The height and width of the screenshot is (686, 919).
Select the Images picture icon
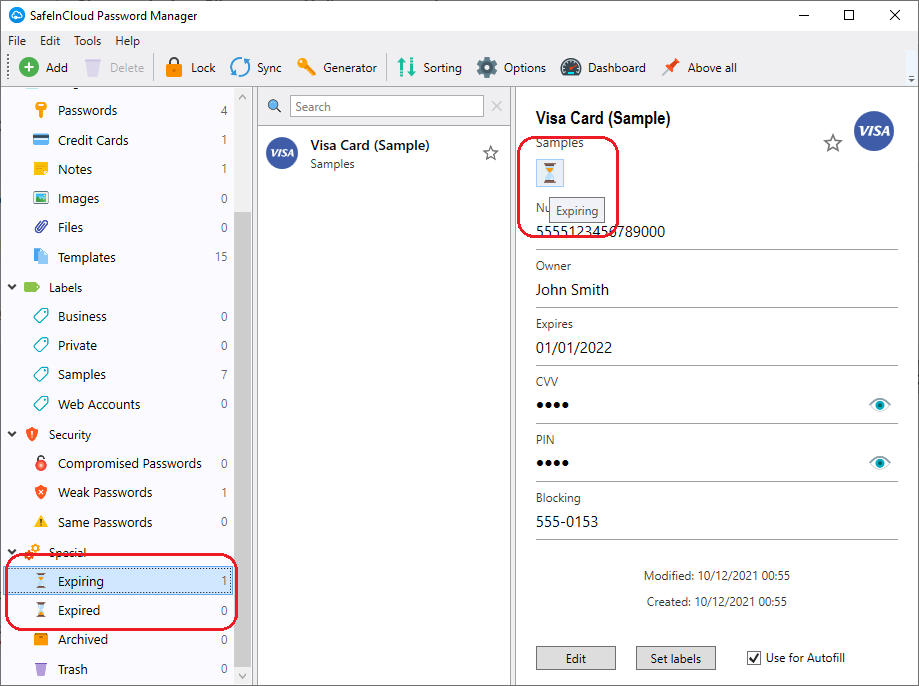[41, 198]
